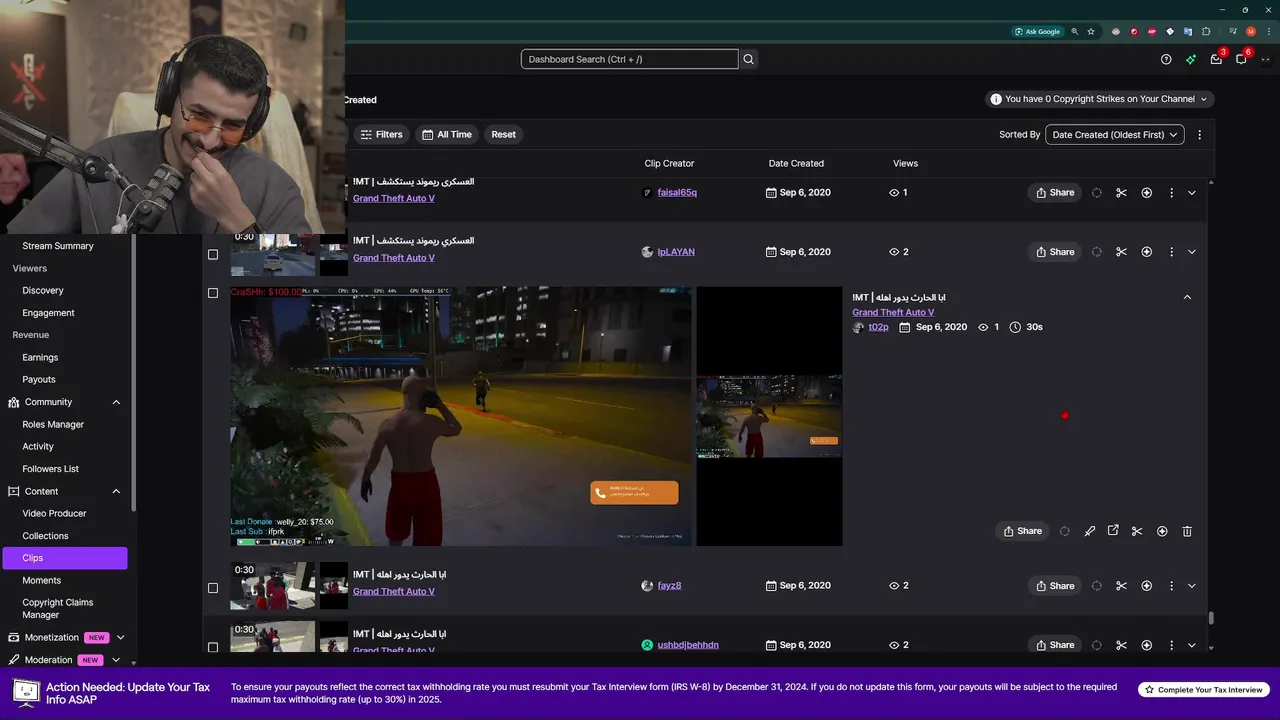The width and height of the screenshot is (1280, 720).
Task: Select checkbox for the expanded t02p clip
Action: (212, 293)
